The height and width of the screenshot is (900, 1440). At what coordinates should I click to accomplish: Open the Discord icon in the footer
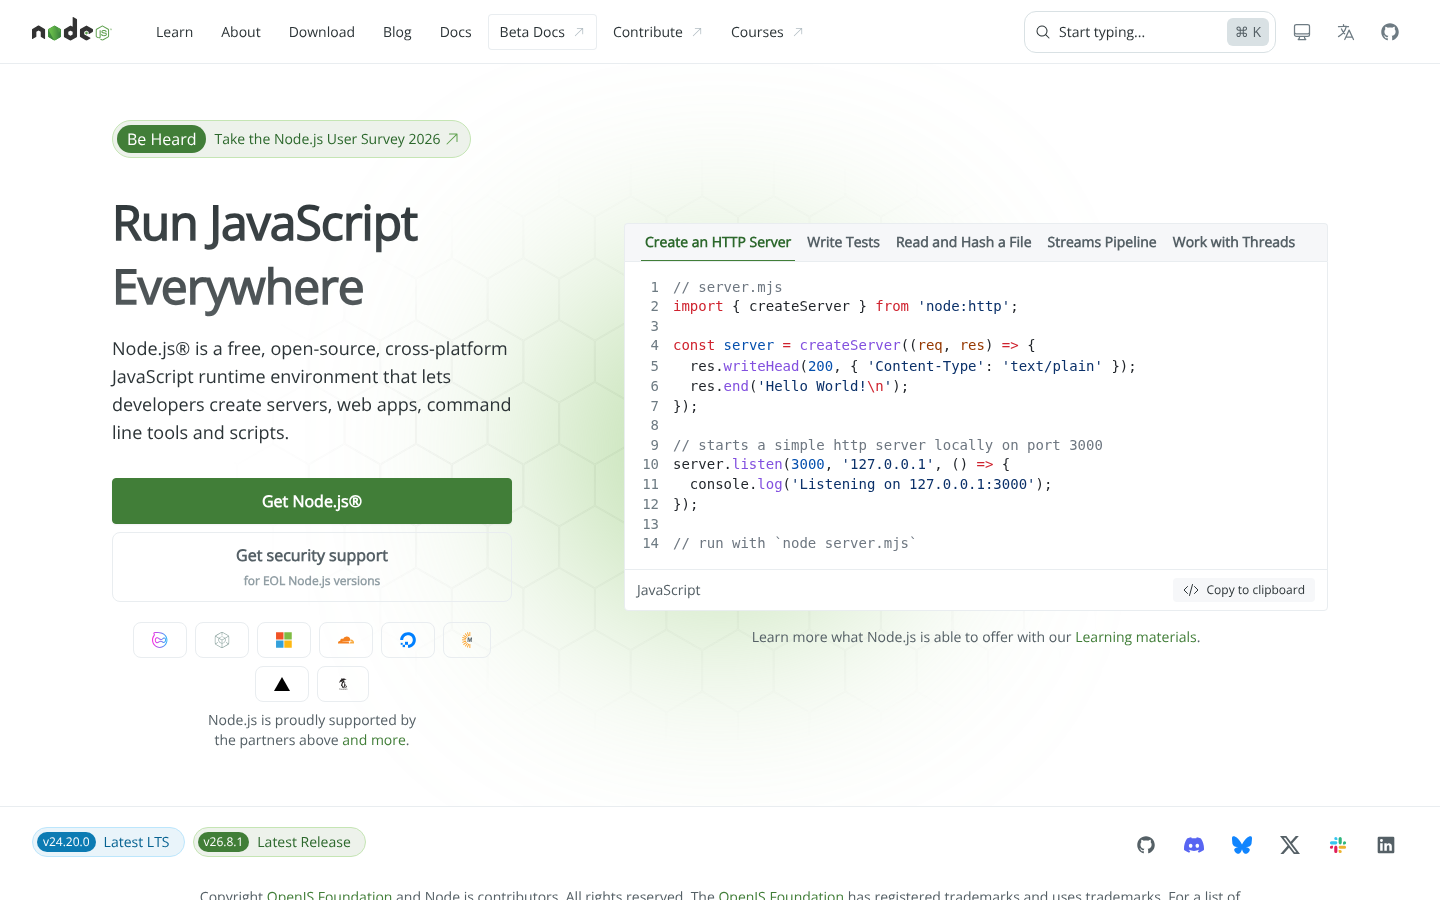1194,845
